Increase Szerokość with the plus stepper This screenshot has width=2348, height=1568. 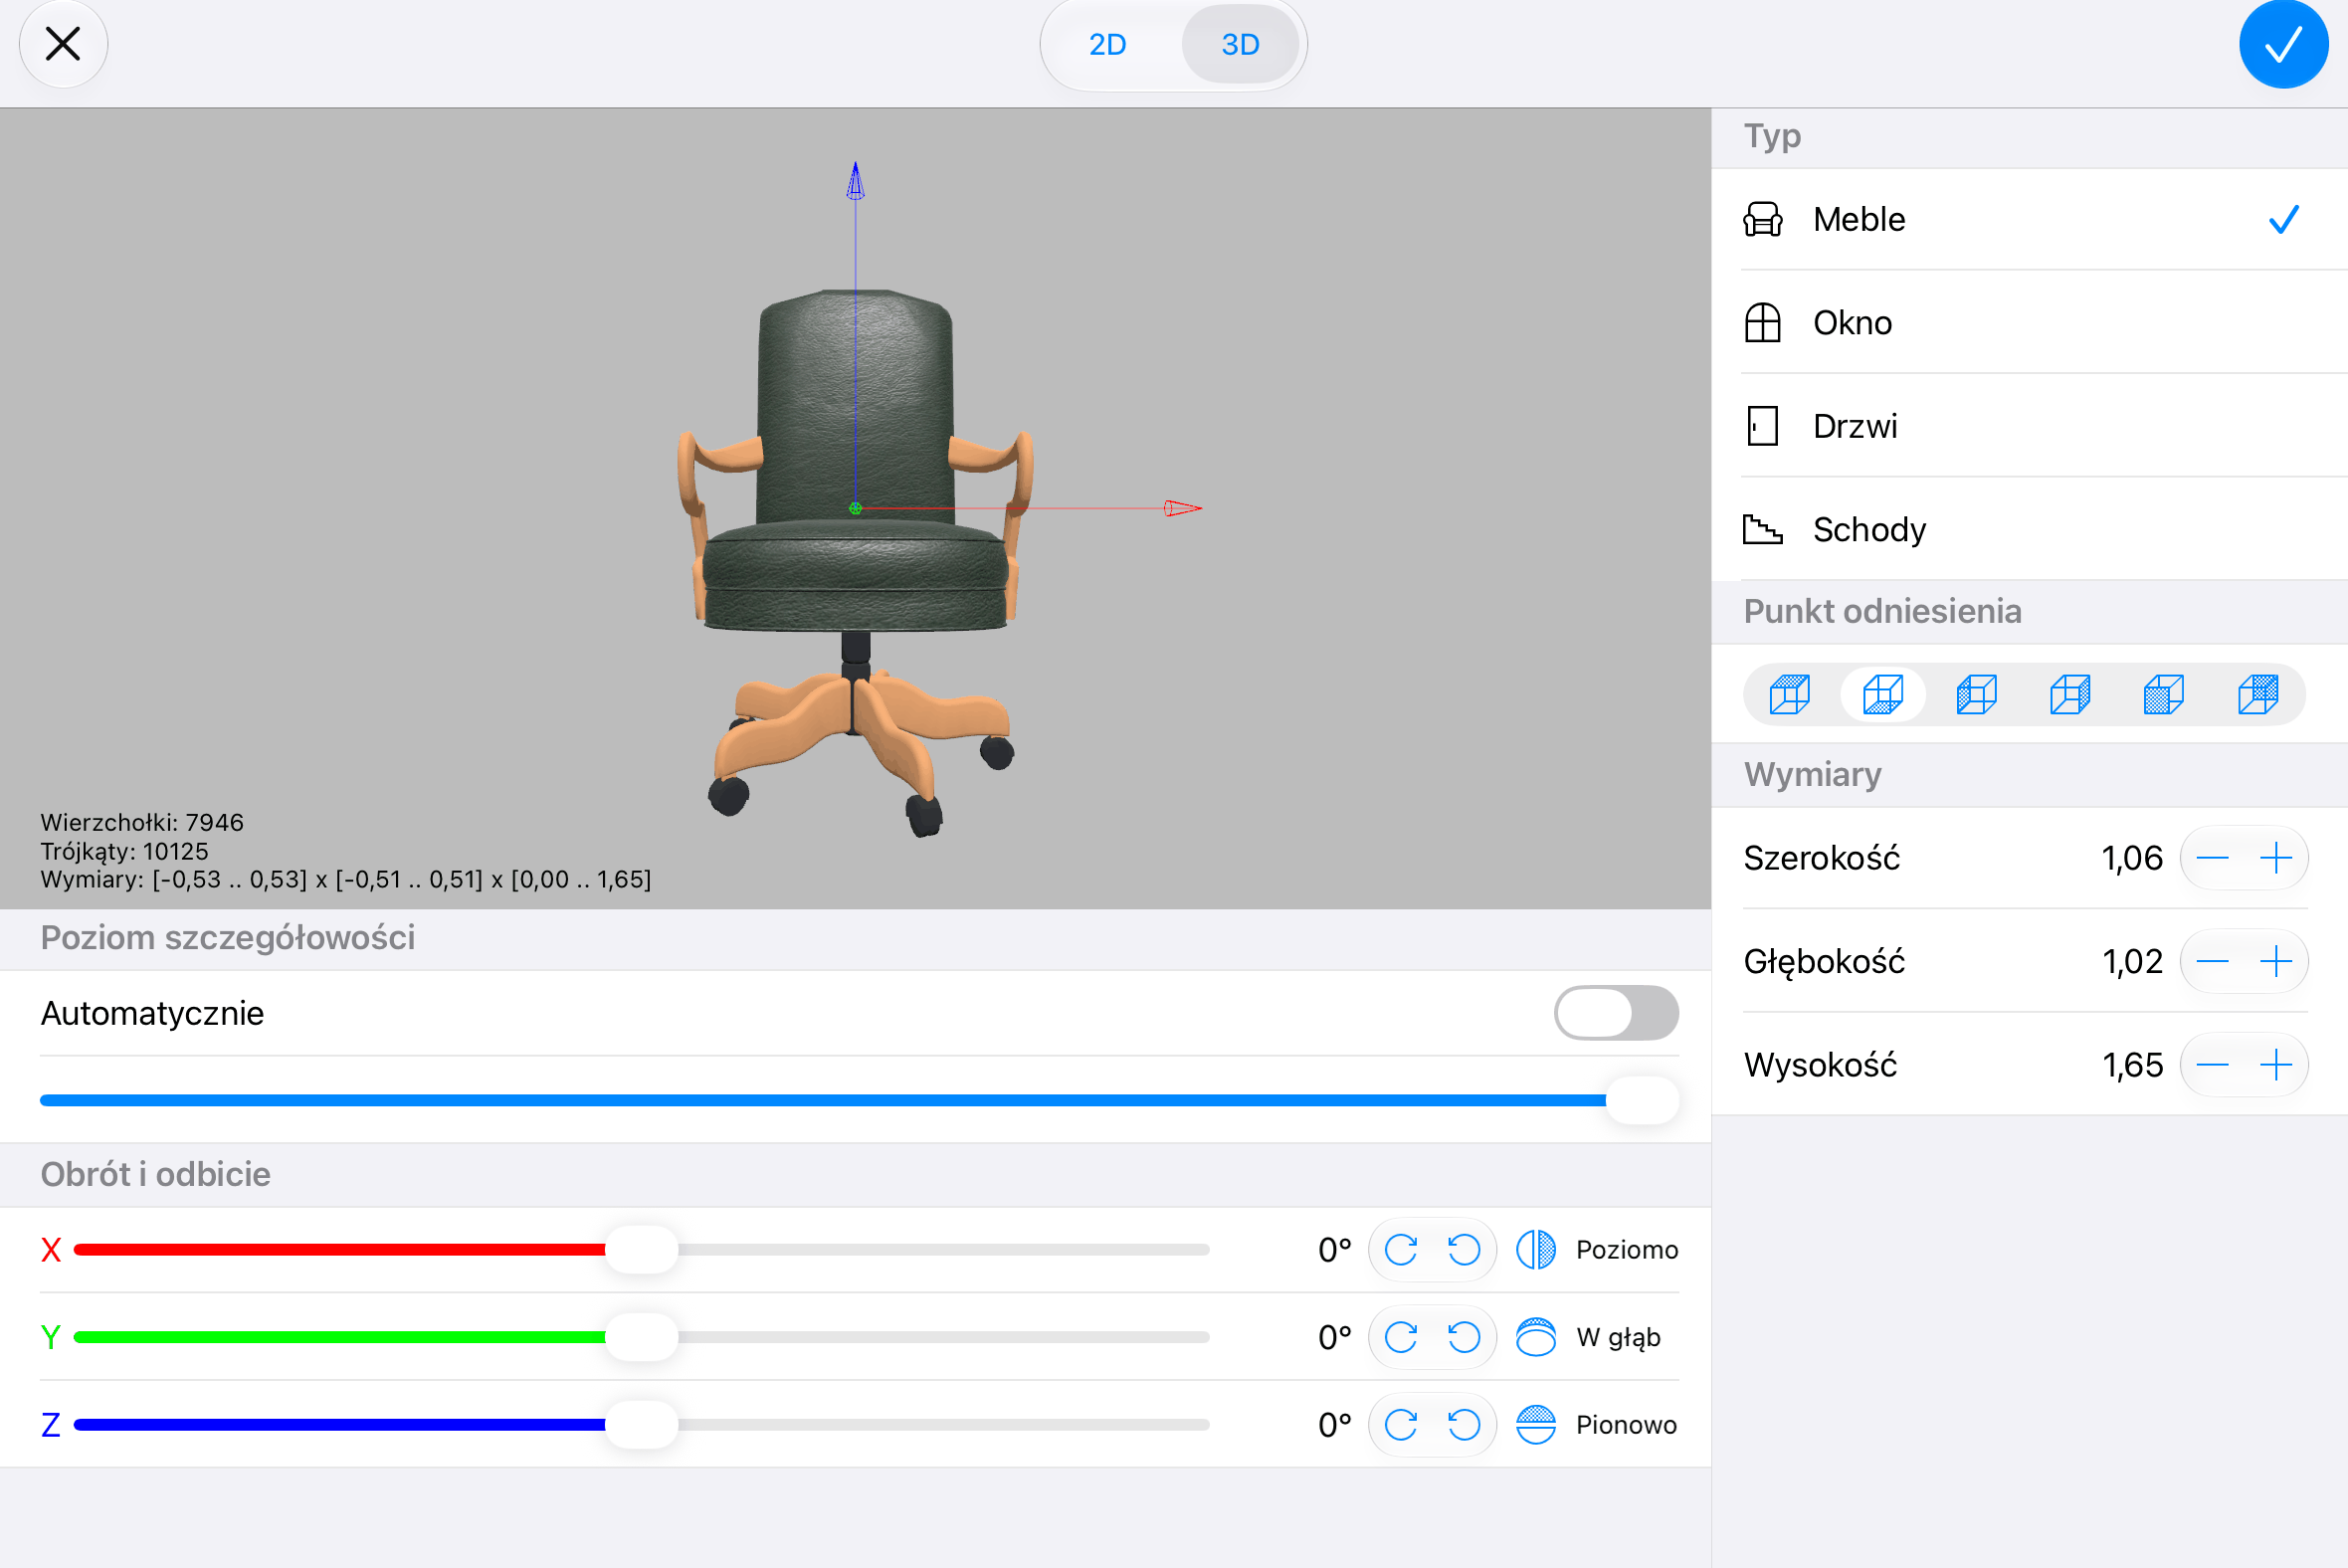pos(2276,858)
